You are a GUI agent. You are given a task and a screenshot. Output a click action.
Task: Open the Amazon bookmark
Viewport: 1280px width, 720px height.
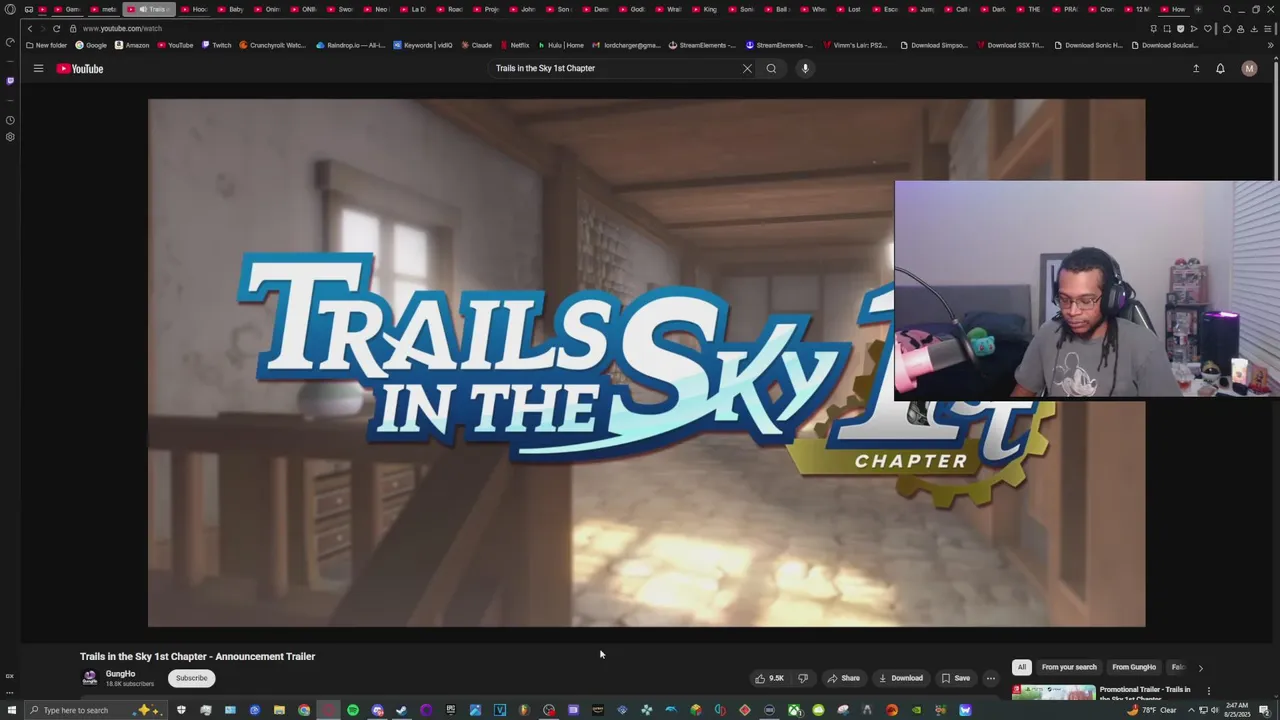click(132, 45)
